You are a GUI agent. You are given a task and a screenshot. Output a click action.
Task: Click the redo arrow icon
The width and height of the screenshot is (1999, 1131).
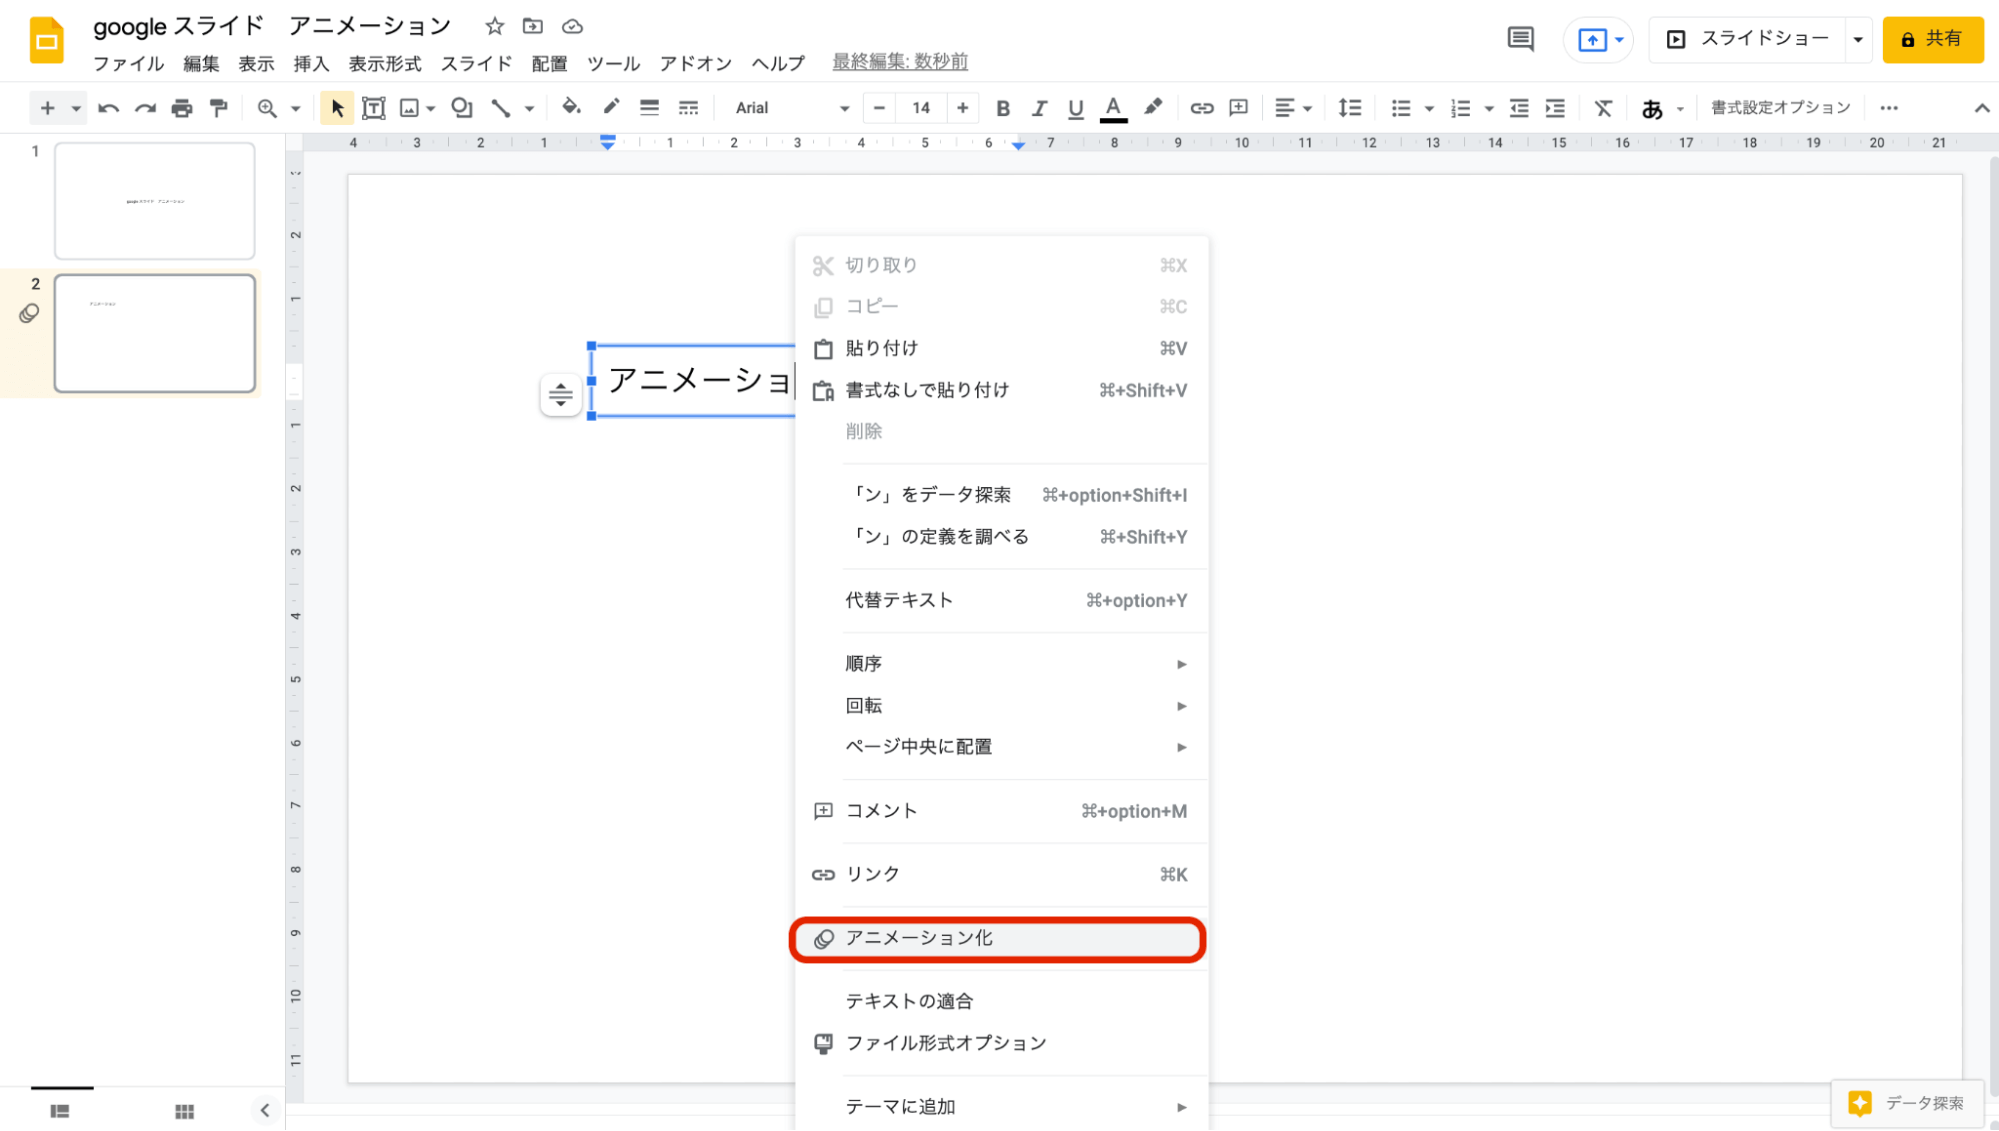tap(145, 108)
